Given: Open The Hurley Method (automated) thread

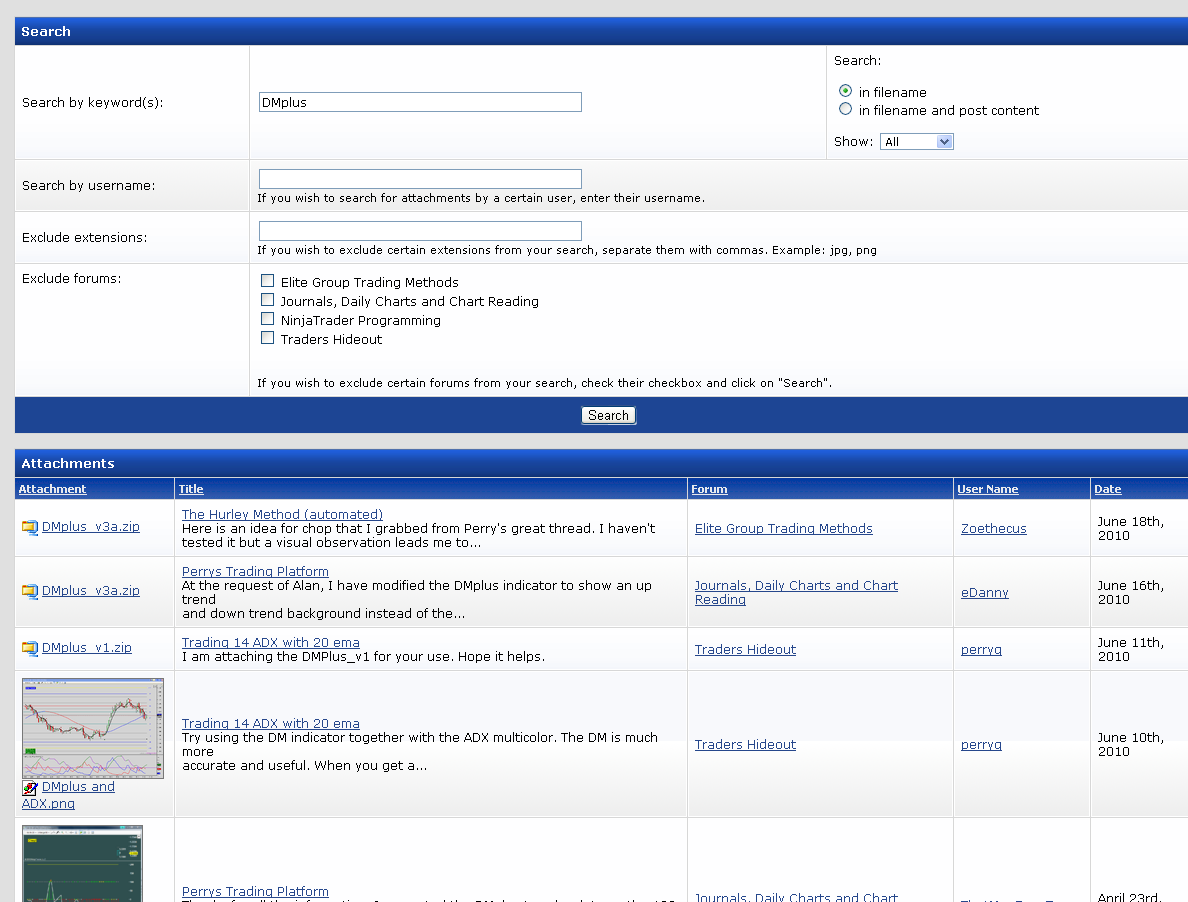Looking at the screenshot, I should pyautogui.click(x=282, y=514).
